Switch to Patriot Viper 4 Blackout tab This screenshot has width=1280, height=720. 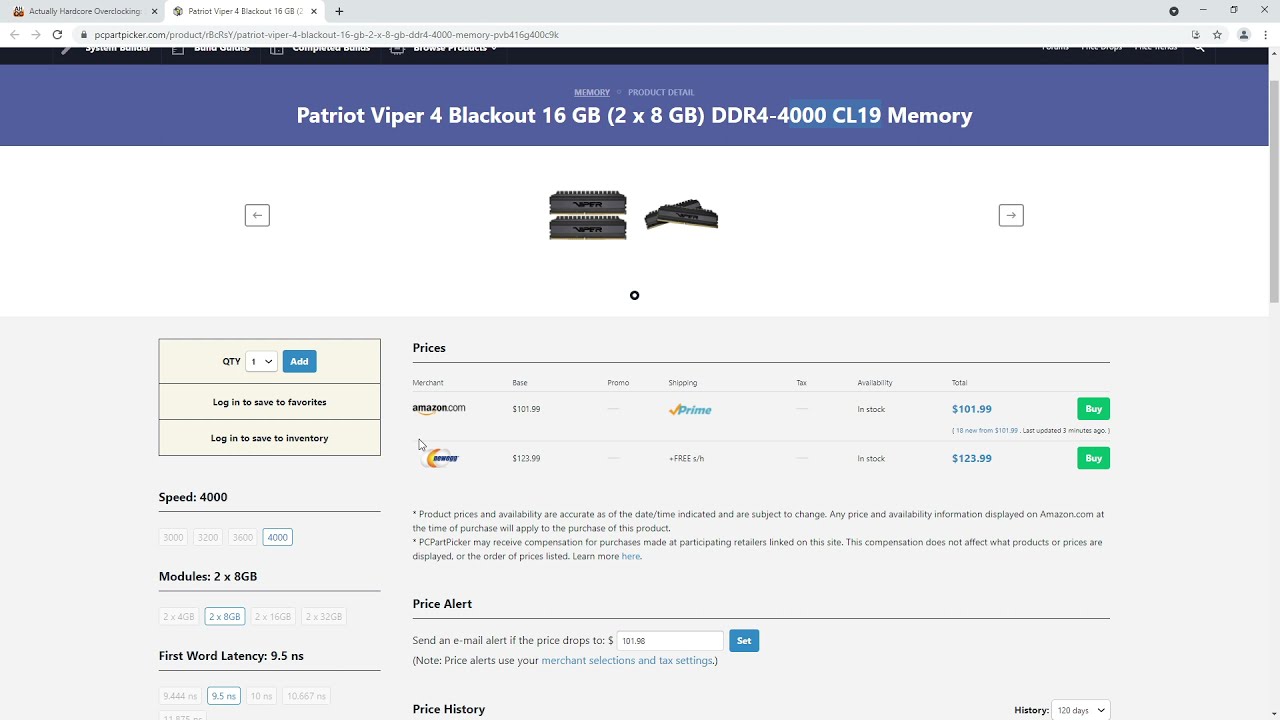245,11
